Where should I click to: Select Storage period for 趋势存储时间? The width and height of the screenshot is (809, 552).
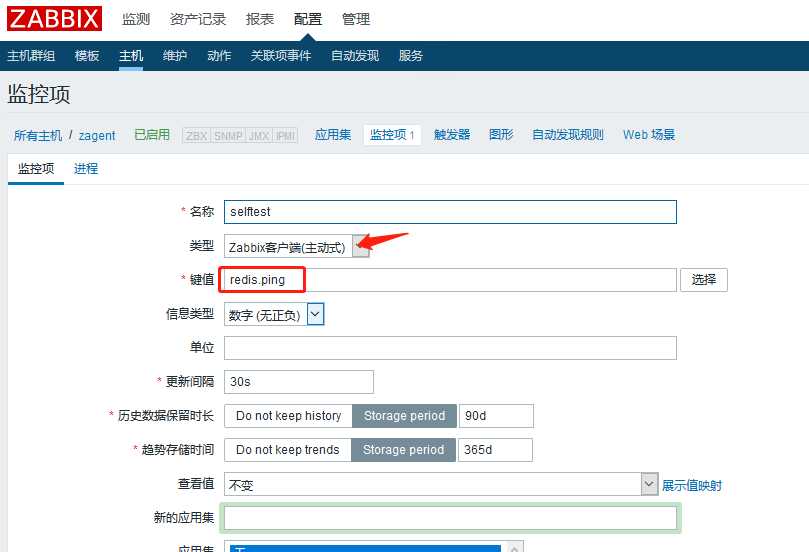(x=403, y=450)
